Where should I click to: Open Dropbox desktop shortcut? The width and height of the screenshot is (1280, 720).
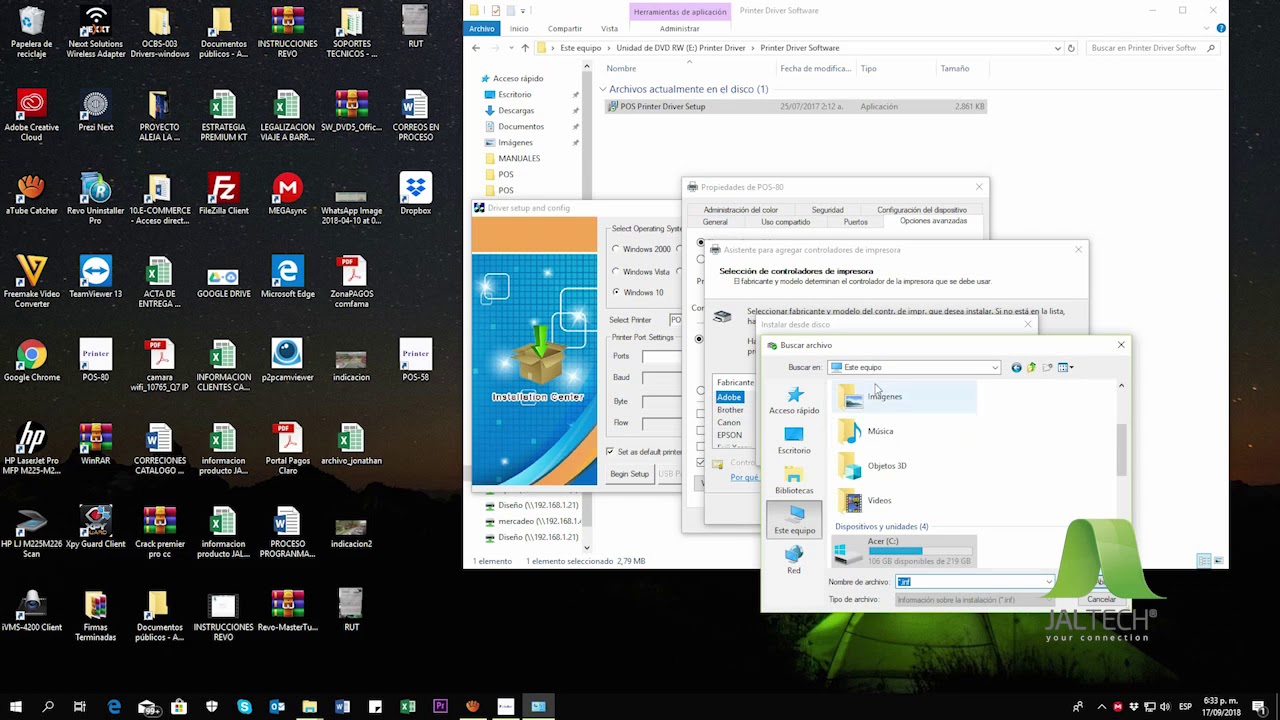coord(415,196)
